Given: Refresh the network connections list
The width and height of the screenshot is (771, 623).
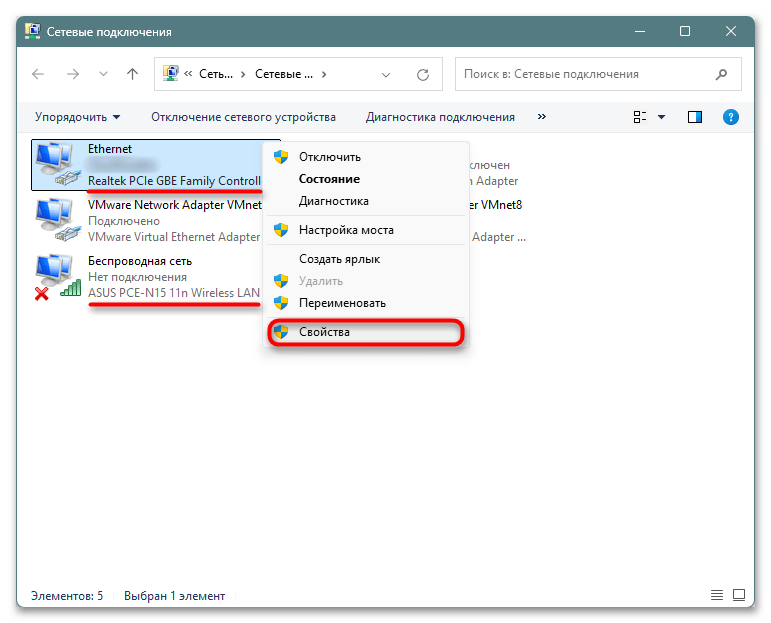Looking at the screenshot, I should pos(423,75).
